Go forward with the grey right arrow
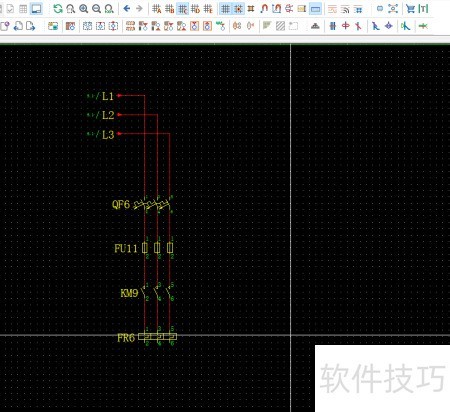450x412 pixels. [x=139, y=9]
